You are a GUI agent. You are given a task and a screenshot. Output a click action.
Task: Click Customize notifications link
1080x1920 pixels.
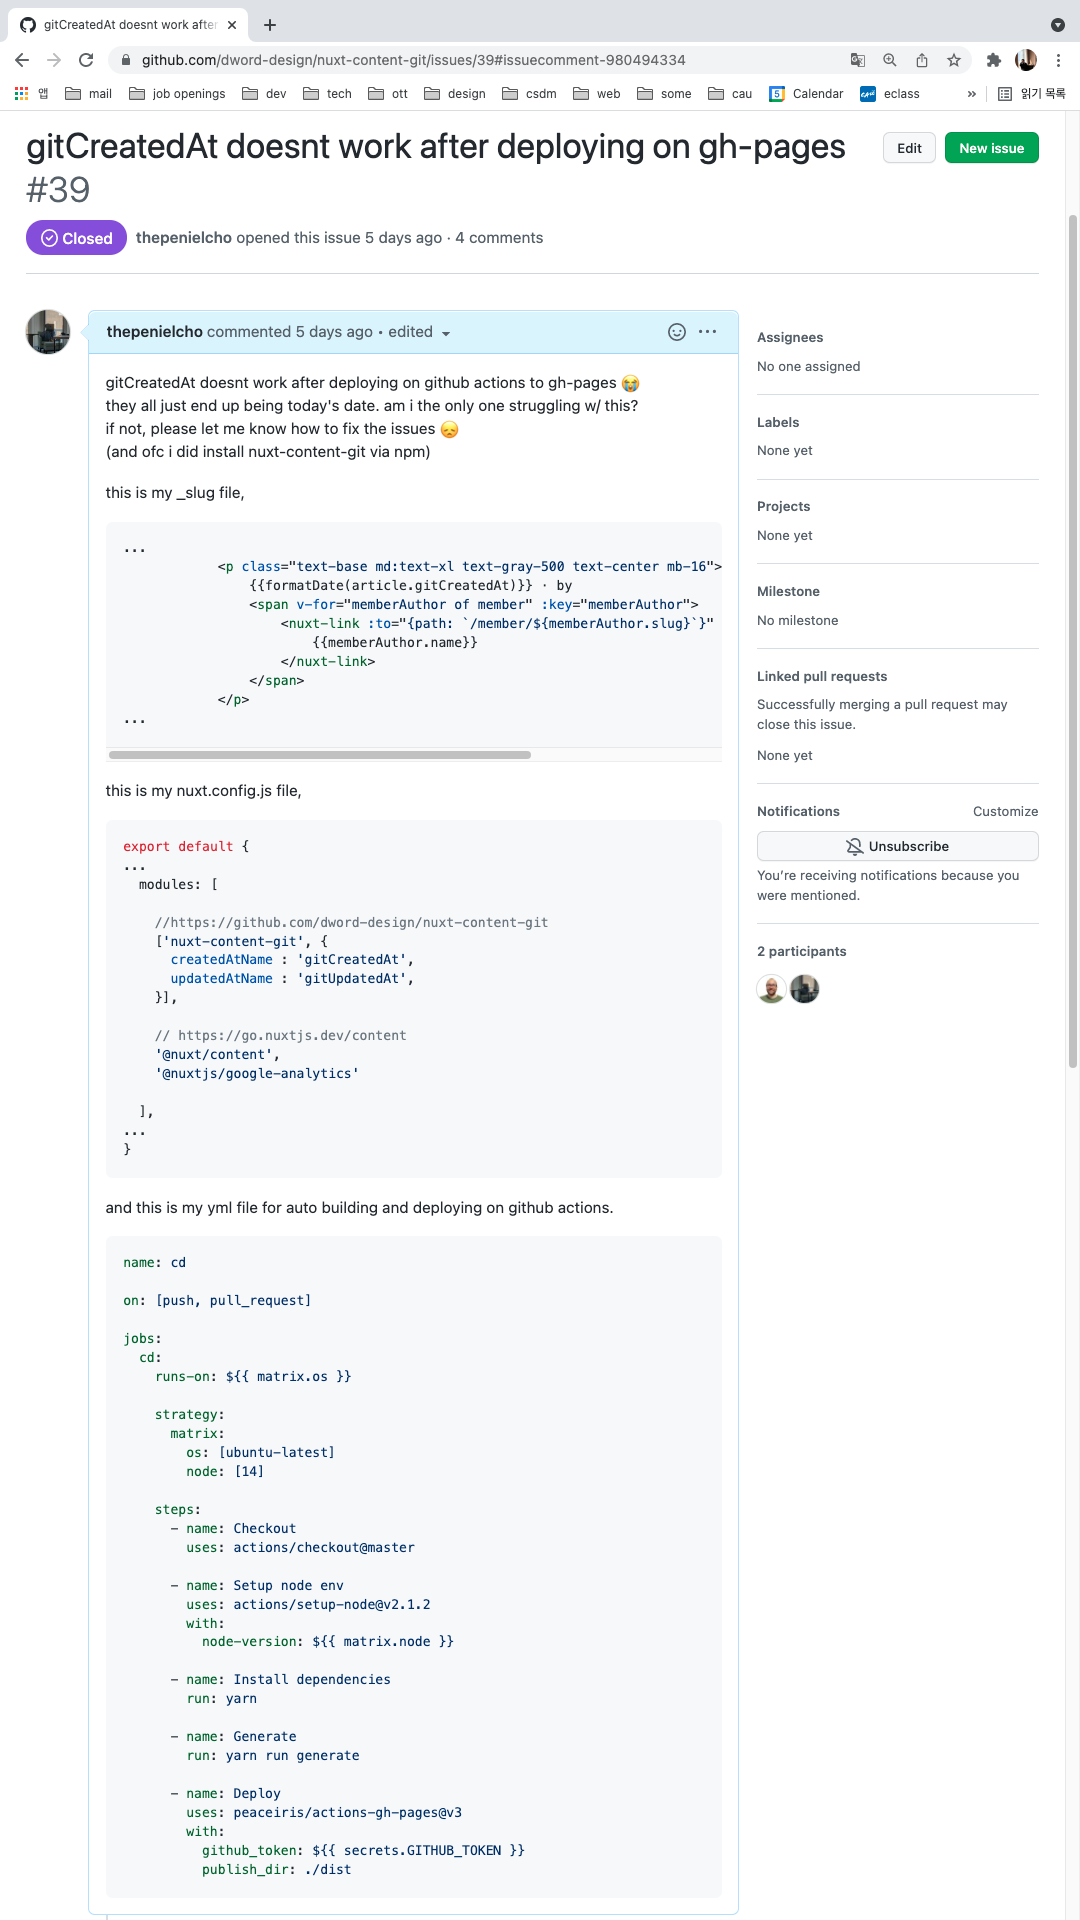click(1005, 811)
